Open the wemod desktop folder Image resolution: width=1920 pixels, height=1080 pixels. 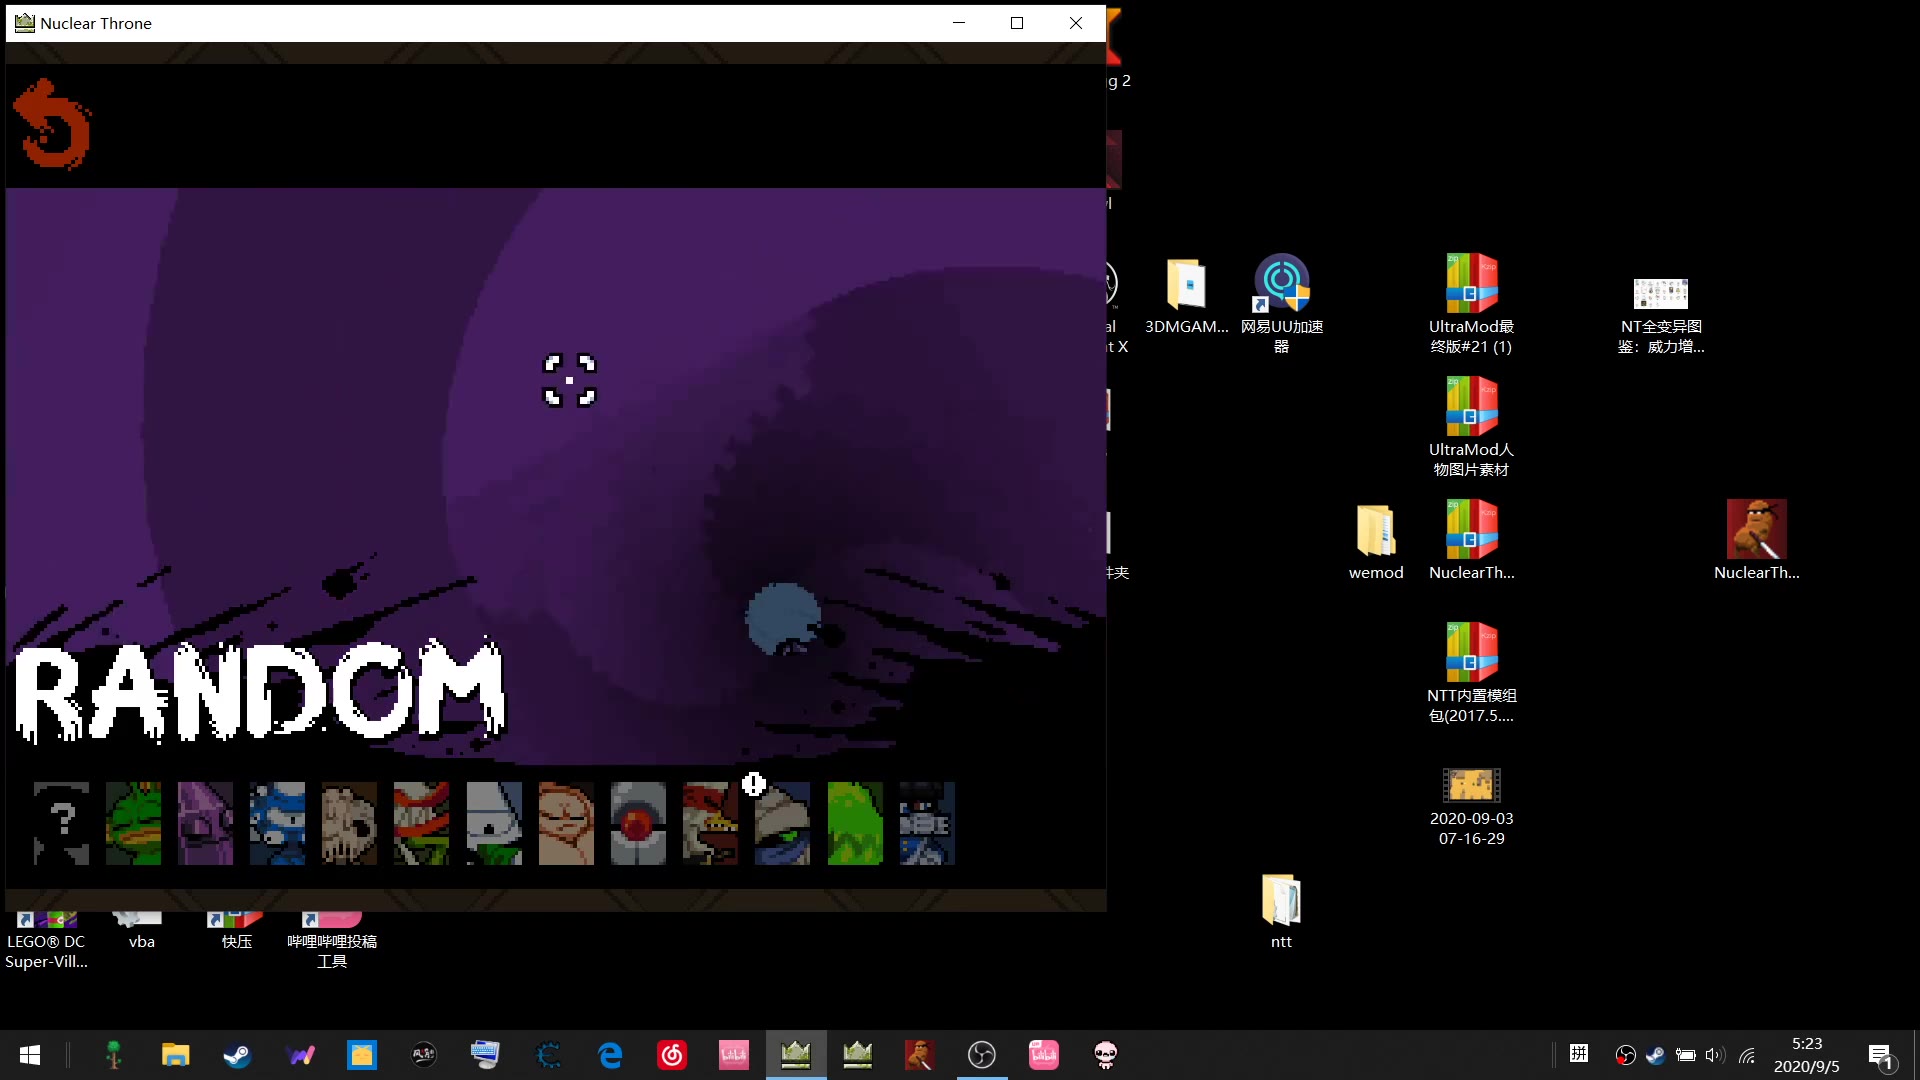click(x=1375, y=531)
